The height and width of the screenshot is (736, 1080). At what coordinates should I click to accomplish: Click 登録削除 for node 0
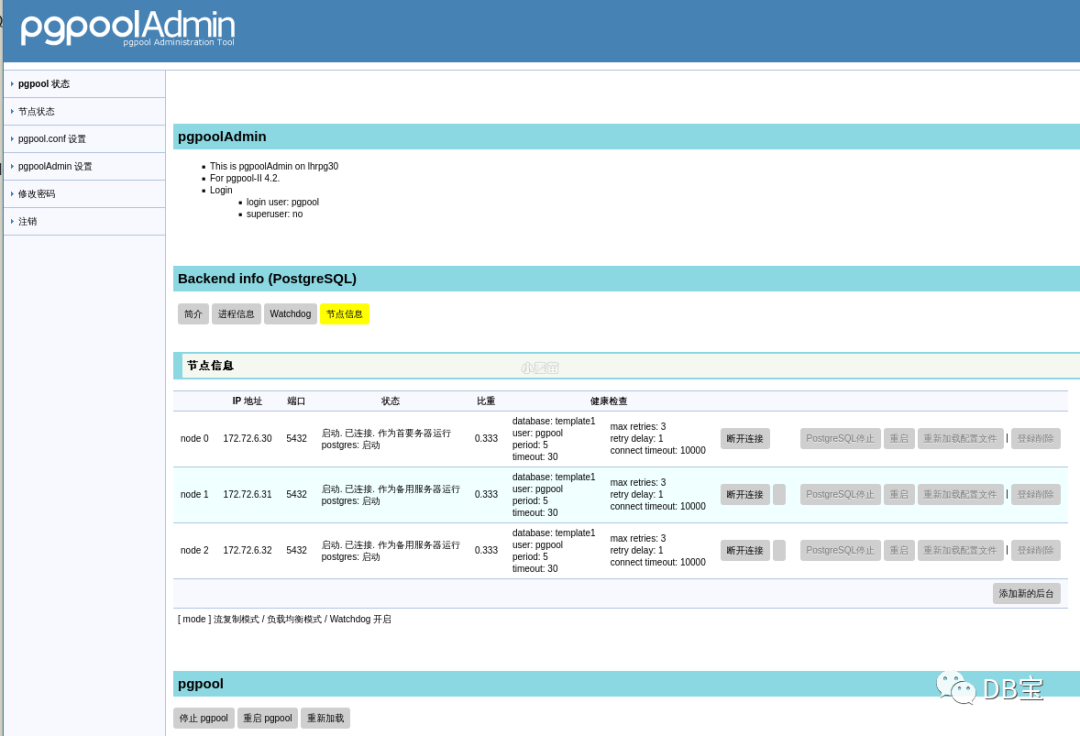[x=1035, y=439]
